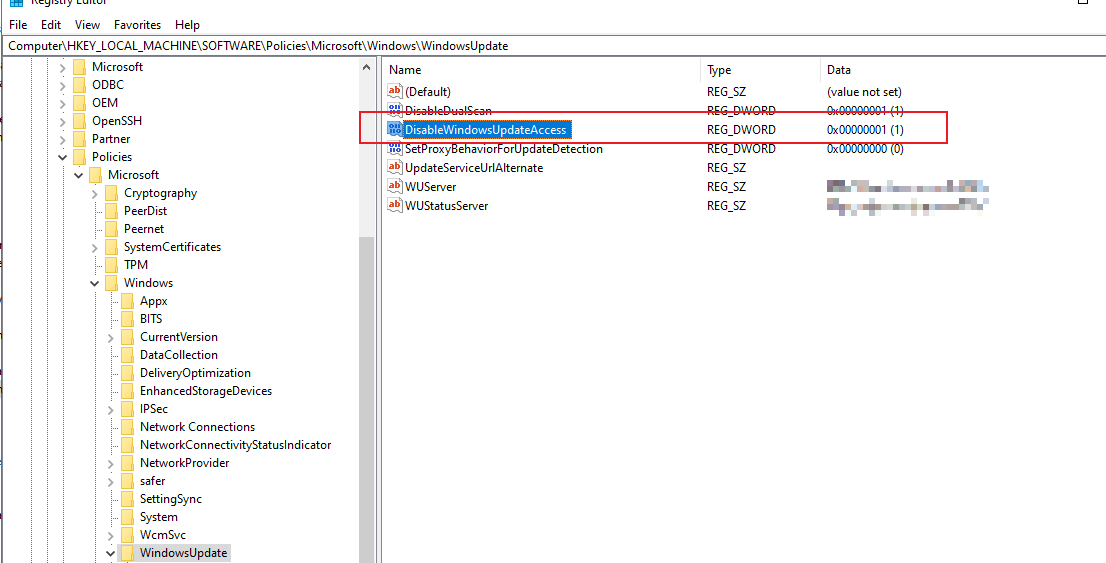Sort values by the Type column header

(x=760, y=70)
